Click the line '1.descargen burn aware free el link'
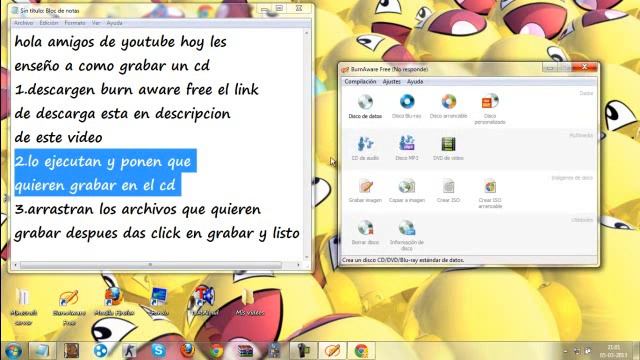This screenshot has height=360, width=640. (136, 89)
